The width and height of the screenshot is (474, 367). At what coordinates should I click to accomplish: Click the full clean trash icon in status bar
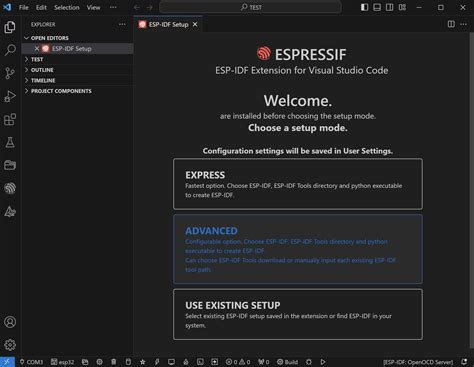(114, 362)
